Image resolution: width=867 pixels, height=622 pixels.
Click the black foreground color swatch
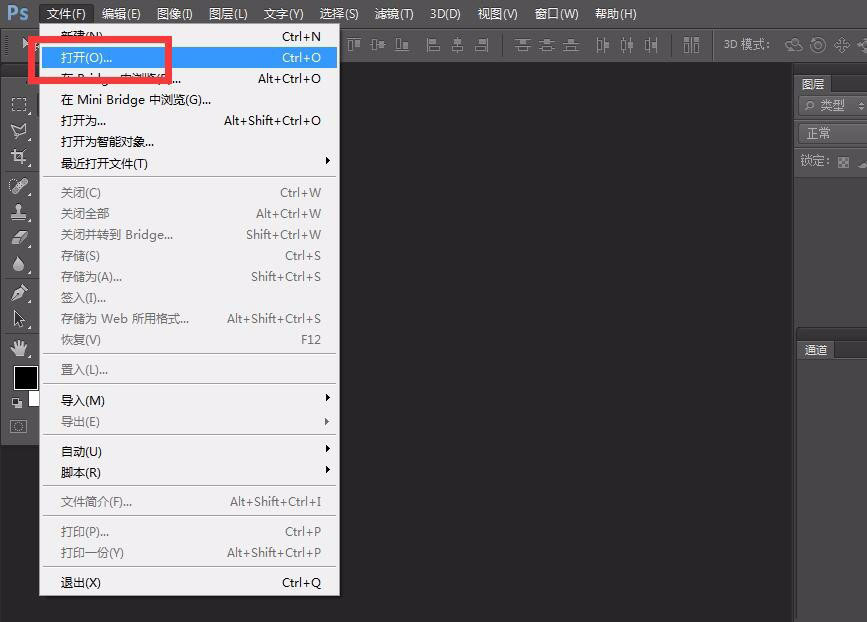(x=24, y=377)
